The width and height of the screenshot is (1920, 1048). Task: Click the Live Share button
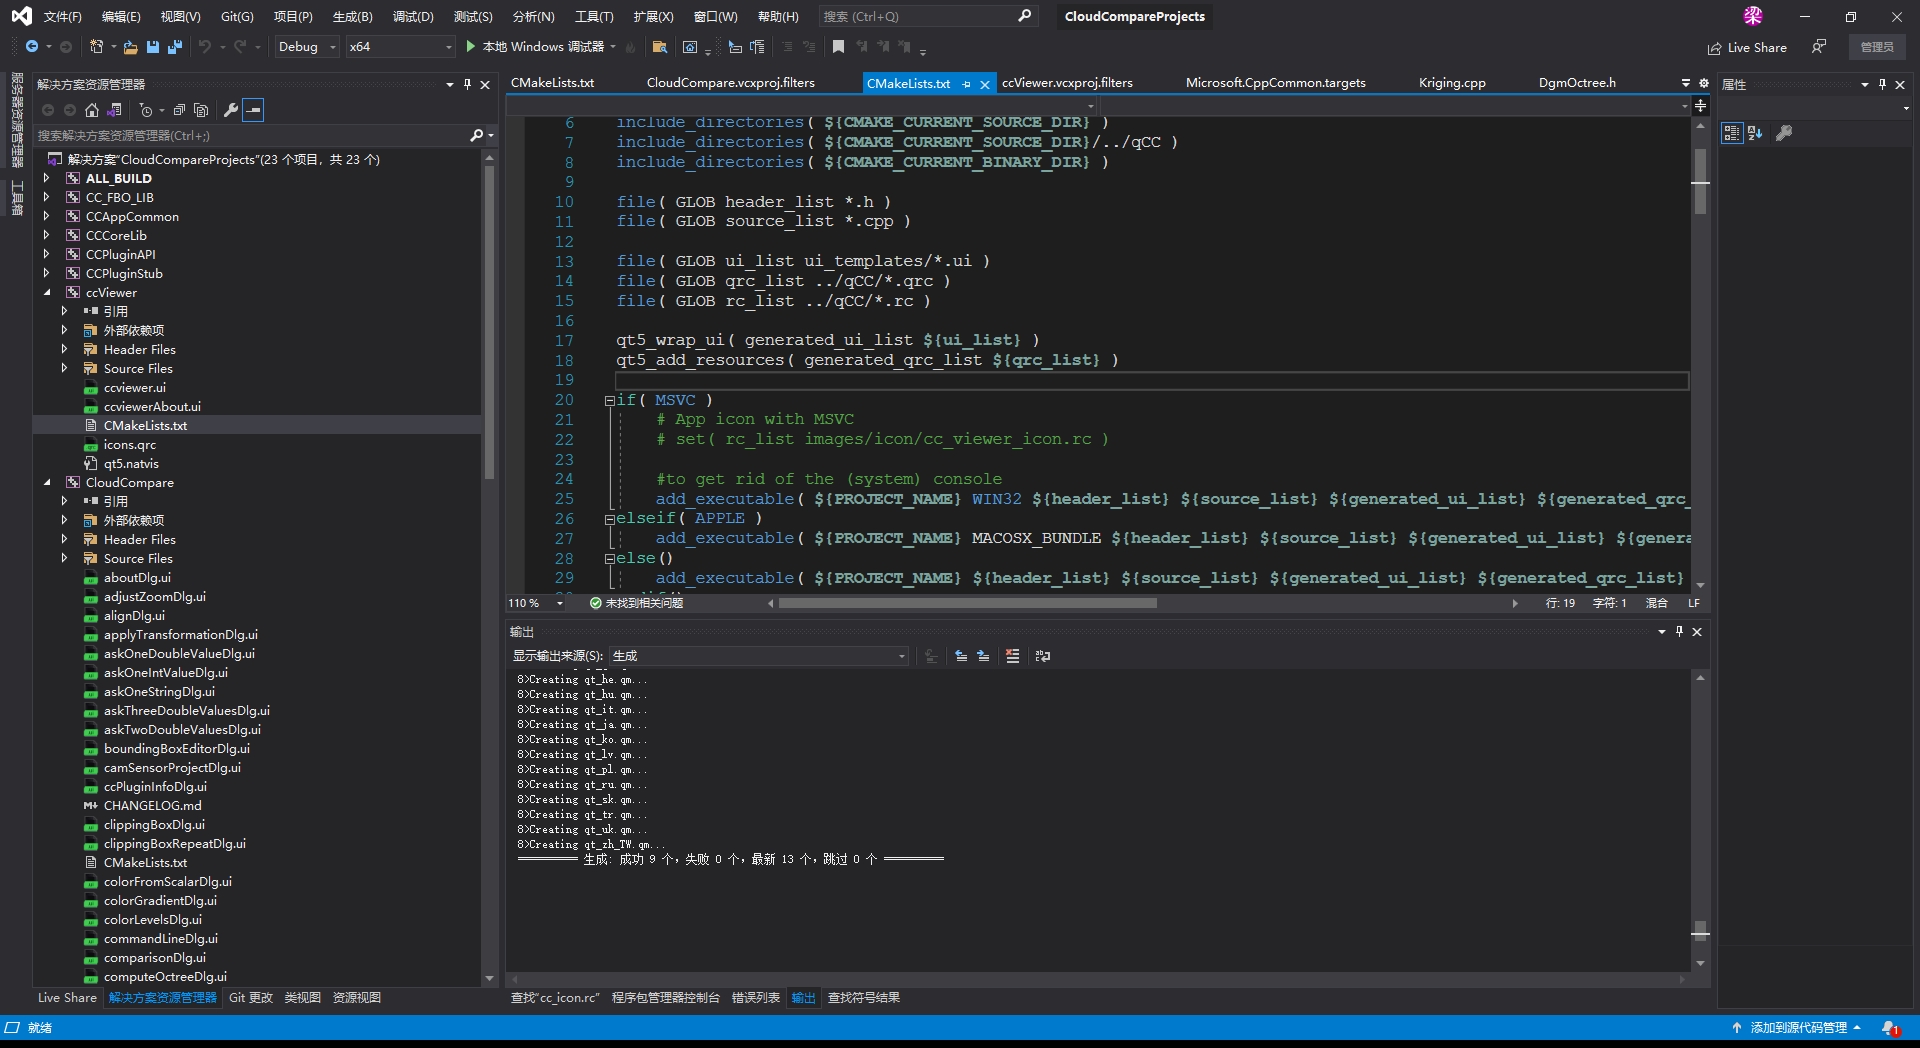coord(1747,48)
